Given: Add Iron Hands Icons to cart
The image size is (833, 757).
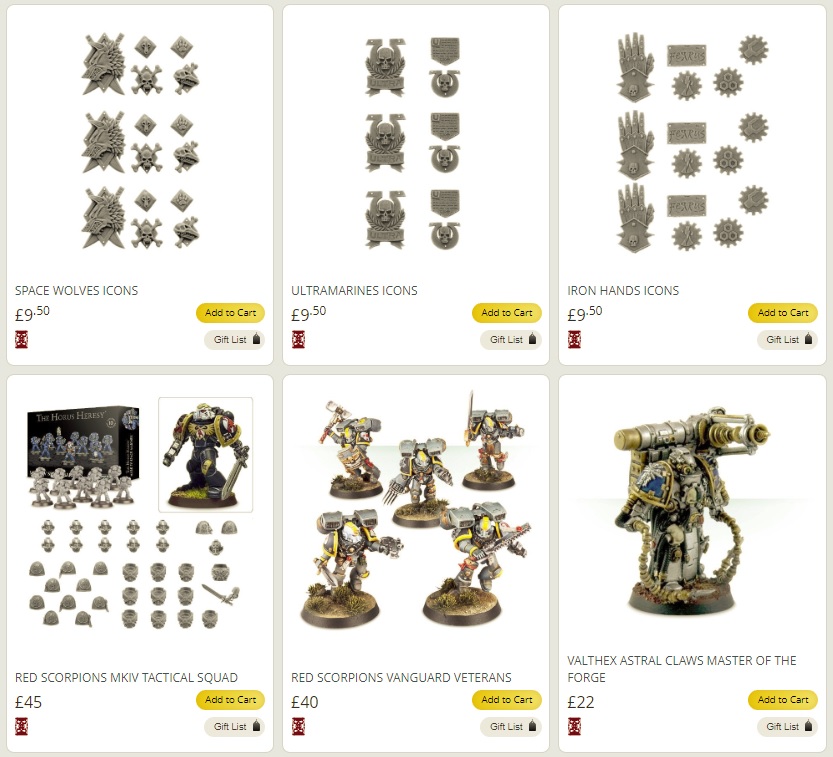Looking at the screenshot, I should pos(783,313).
